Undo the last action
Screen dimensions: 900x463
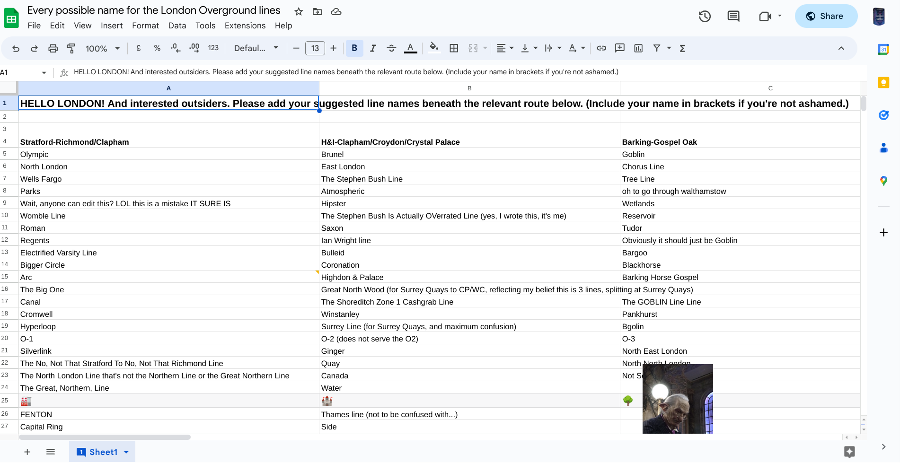click(x=15, y=49)
